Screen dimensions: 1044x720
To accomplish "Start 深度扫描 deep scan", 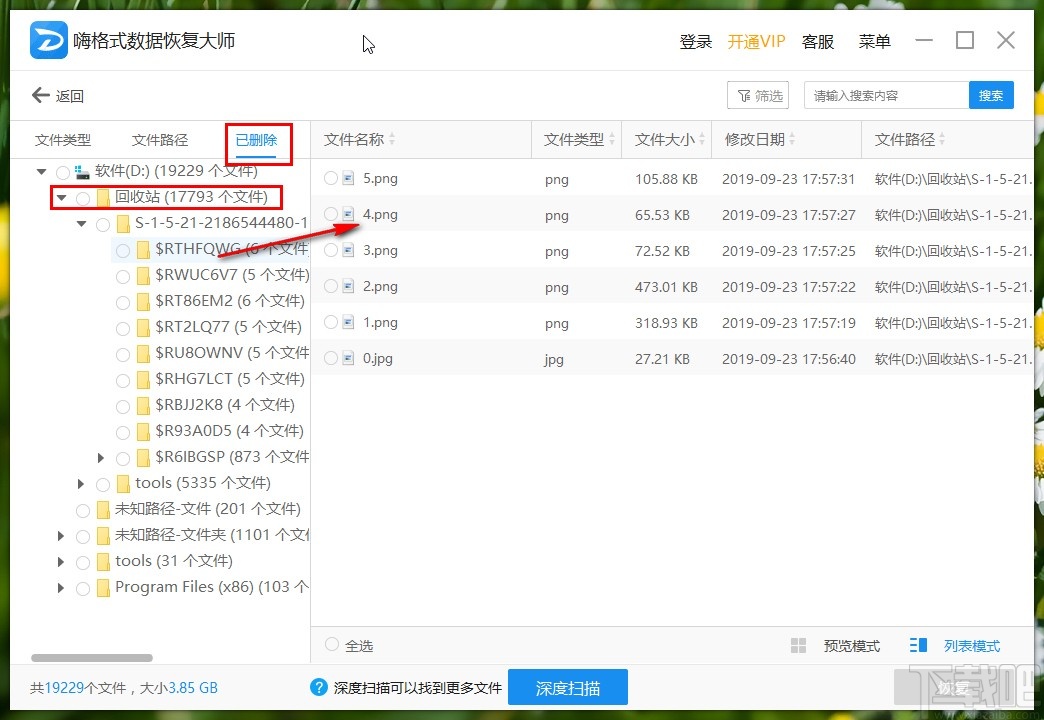I will (x=568, y=688).
